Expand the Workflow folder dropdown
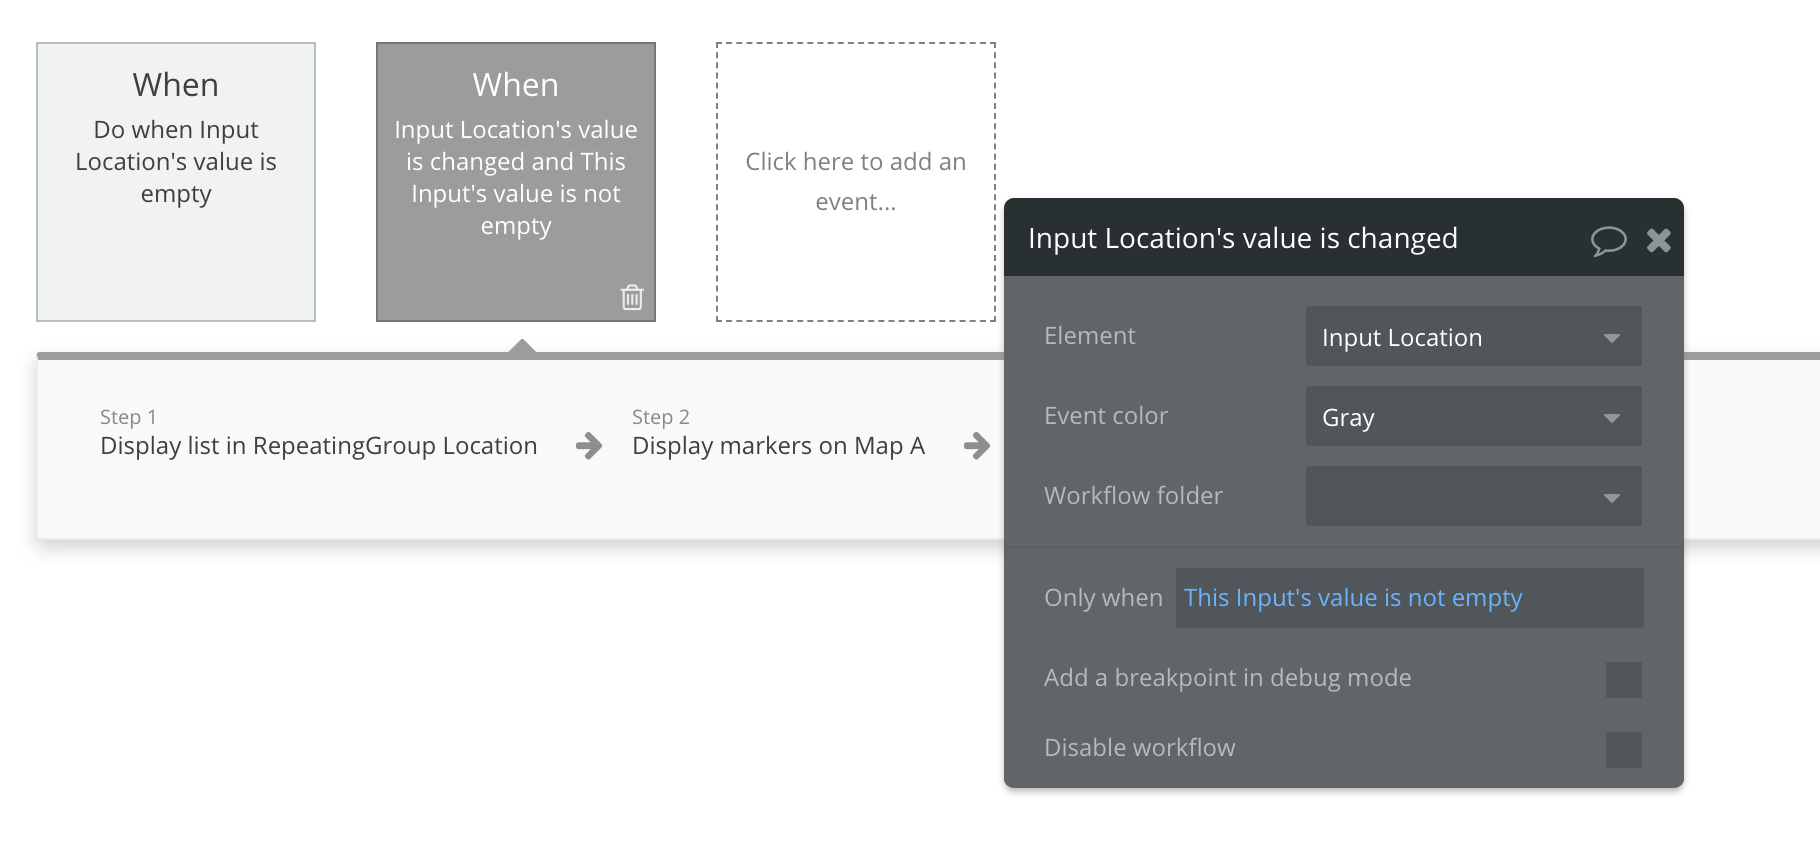 tap(1473, 497)
